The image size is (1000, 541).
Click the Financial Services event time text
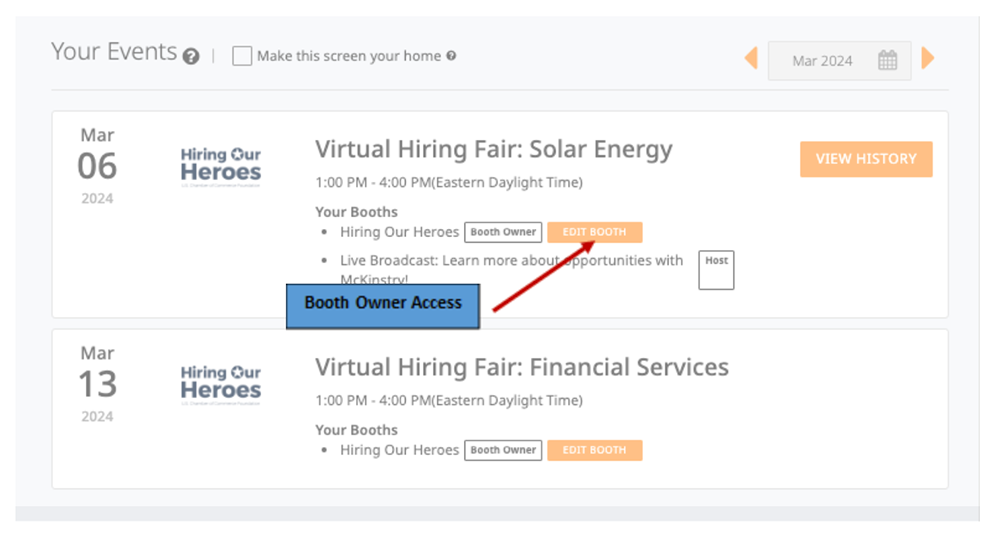449,401
